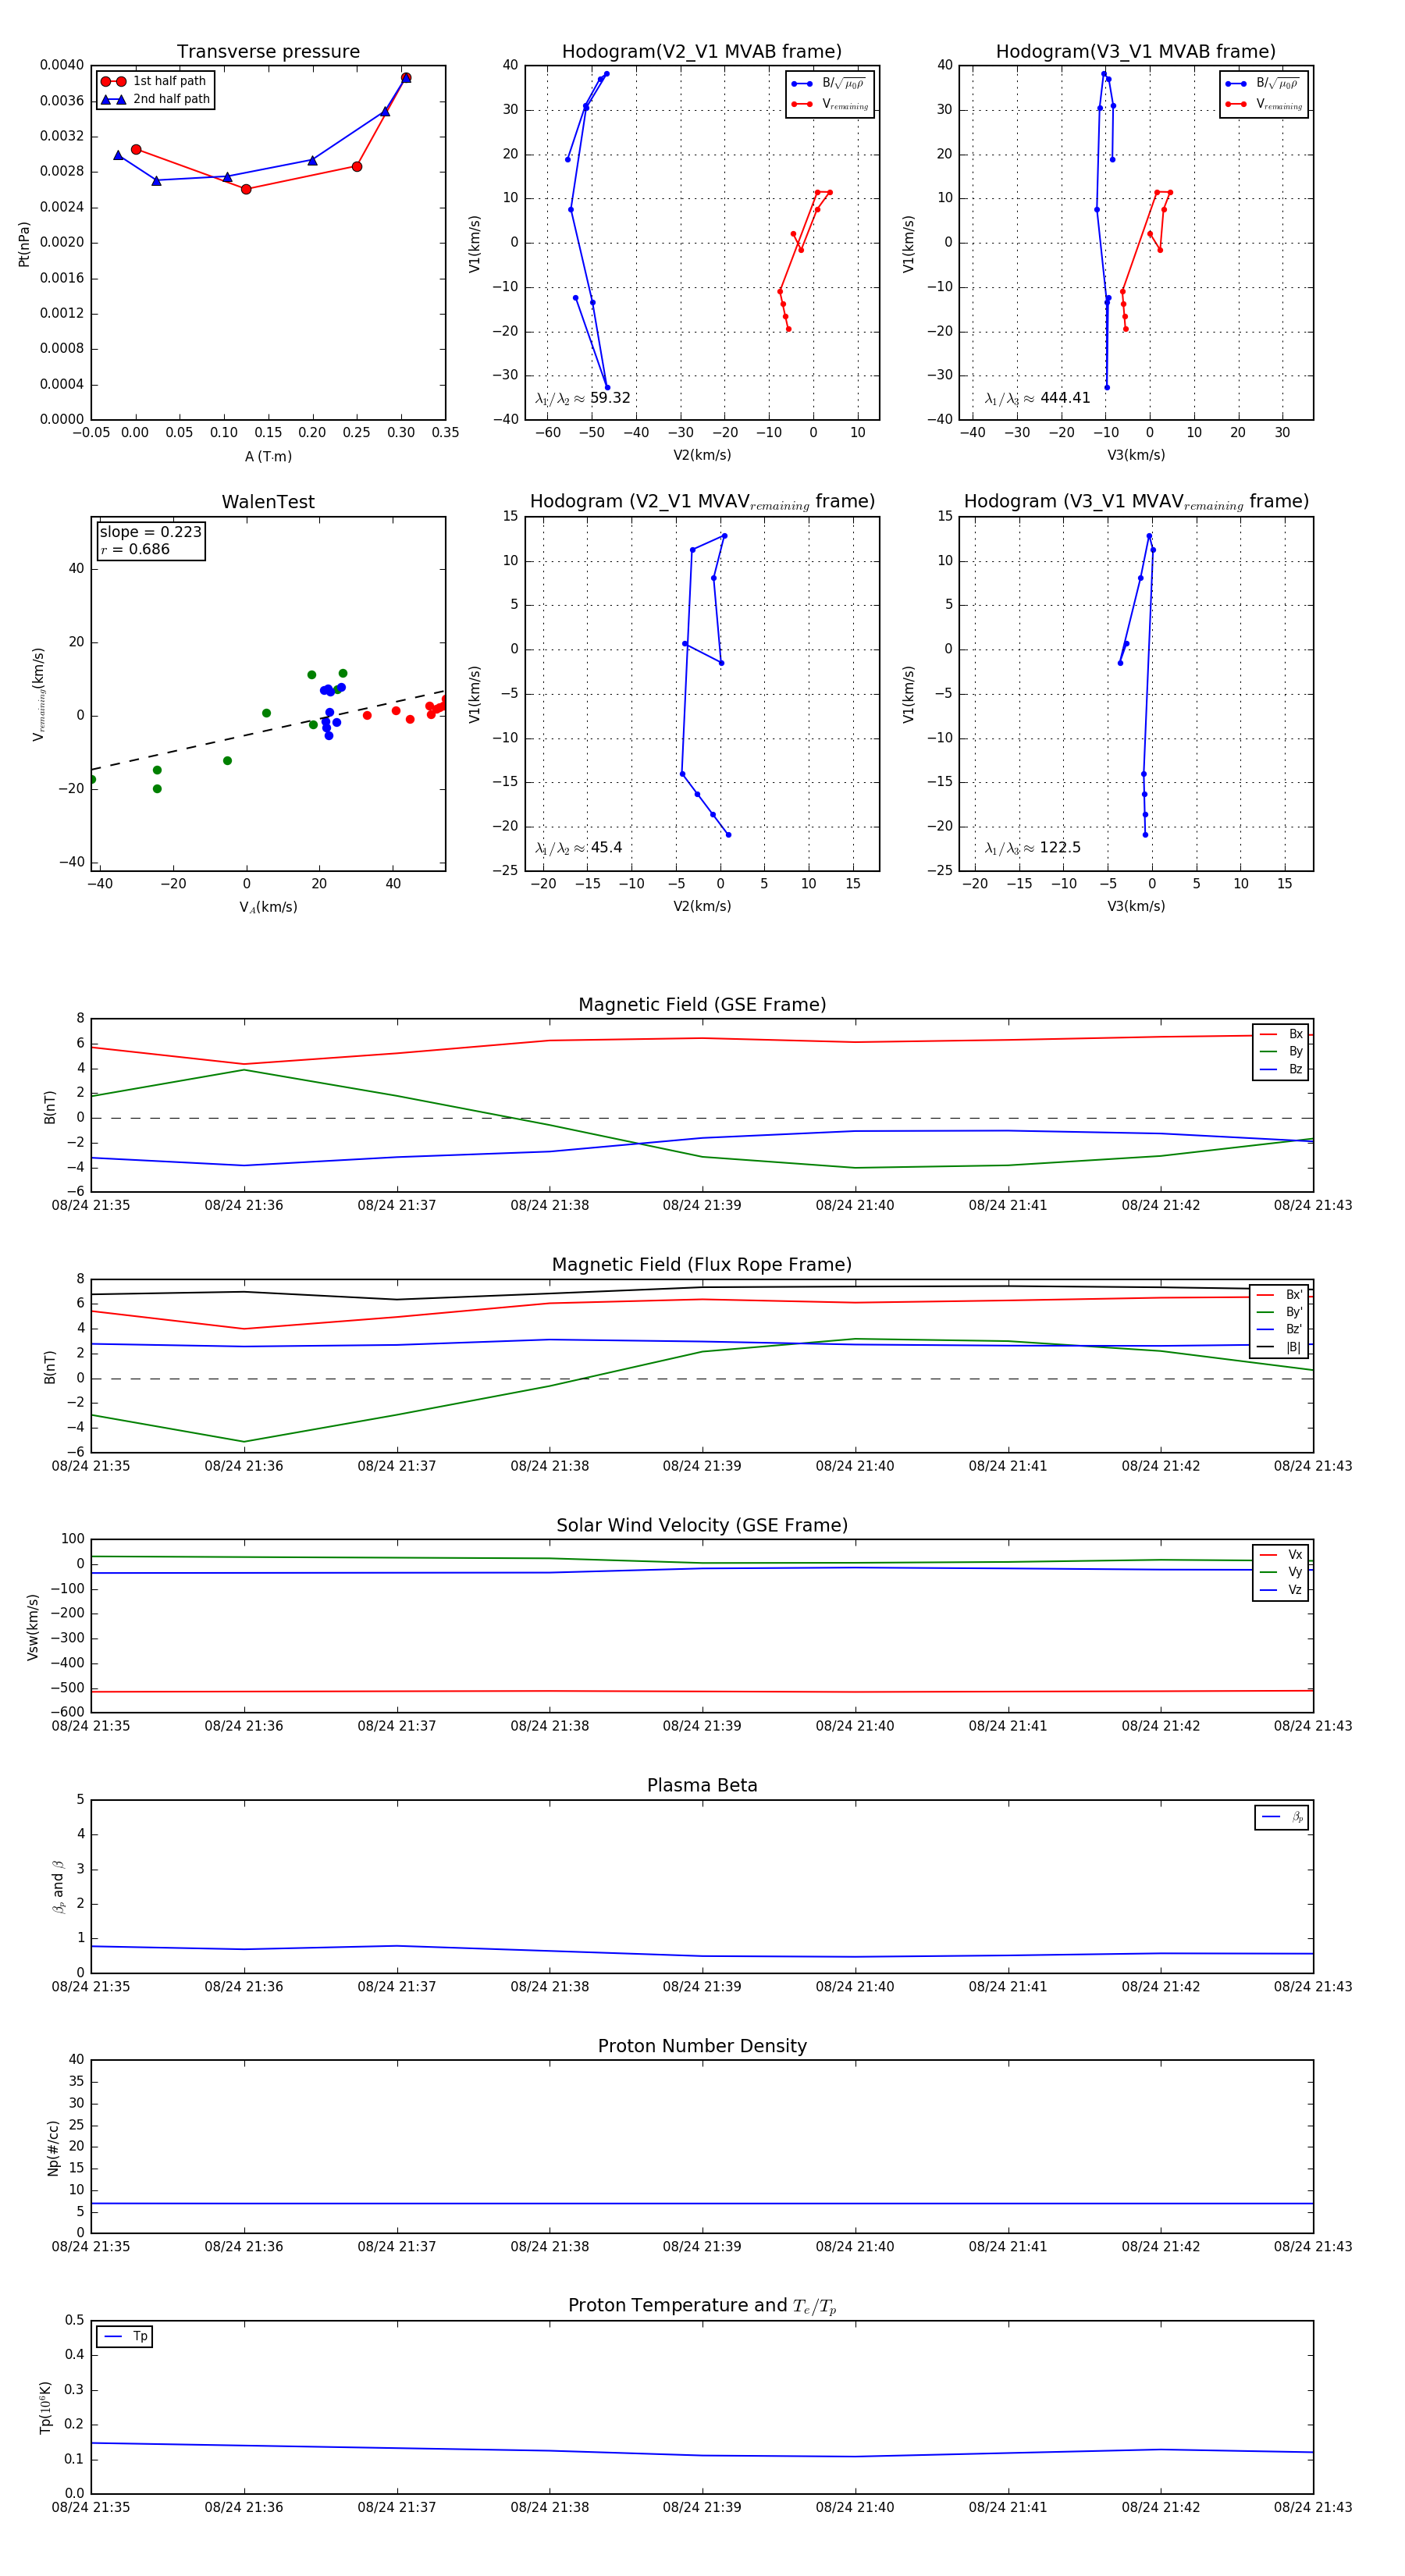1405x2576 pixels.
Task: Select the '1st half path' legend entry
Action: [154, 81]
